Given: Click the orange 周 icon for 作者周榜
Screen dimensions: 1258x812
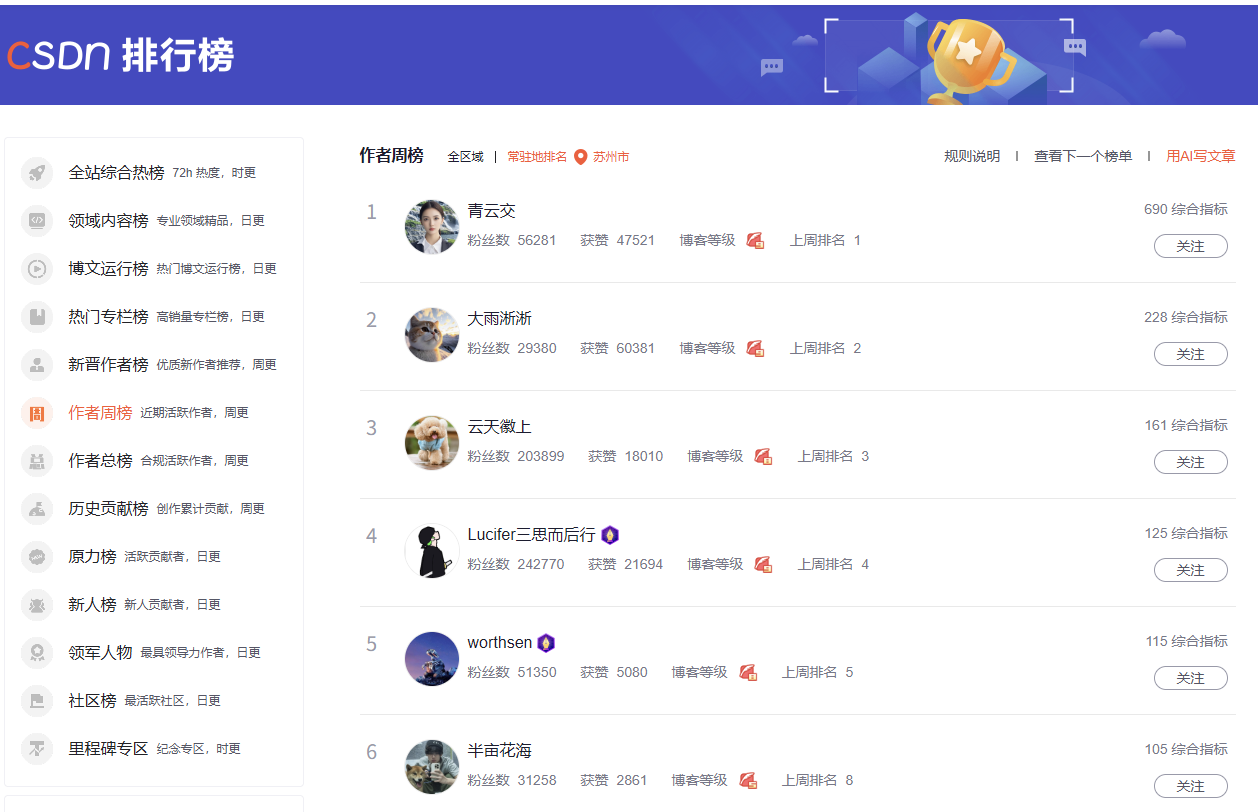Looking at the screenshot, I should click(37, 413).
